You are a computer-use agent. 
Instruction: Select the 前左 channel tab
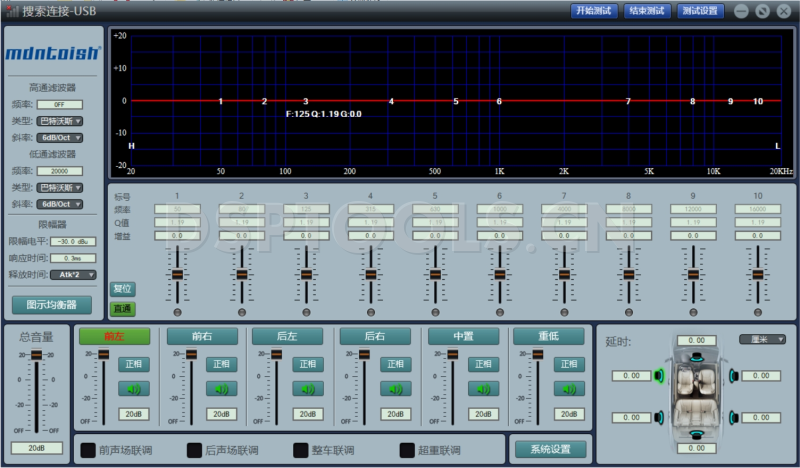click(114, 337)
